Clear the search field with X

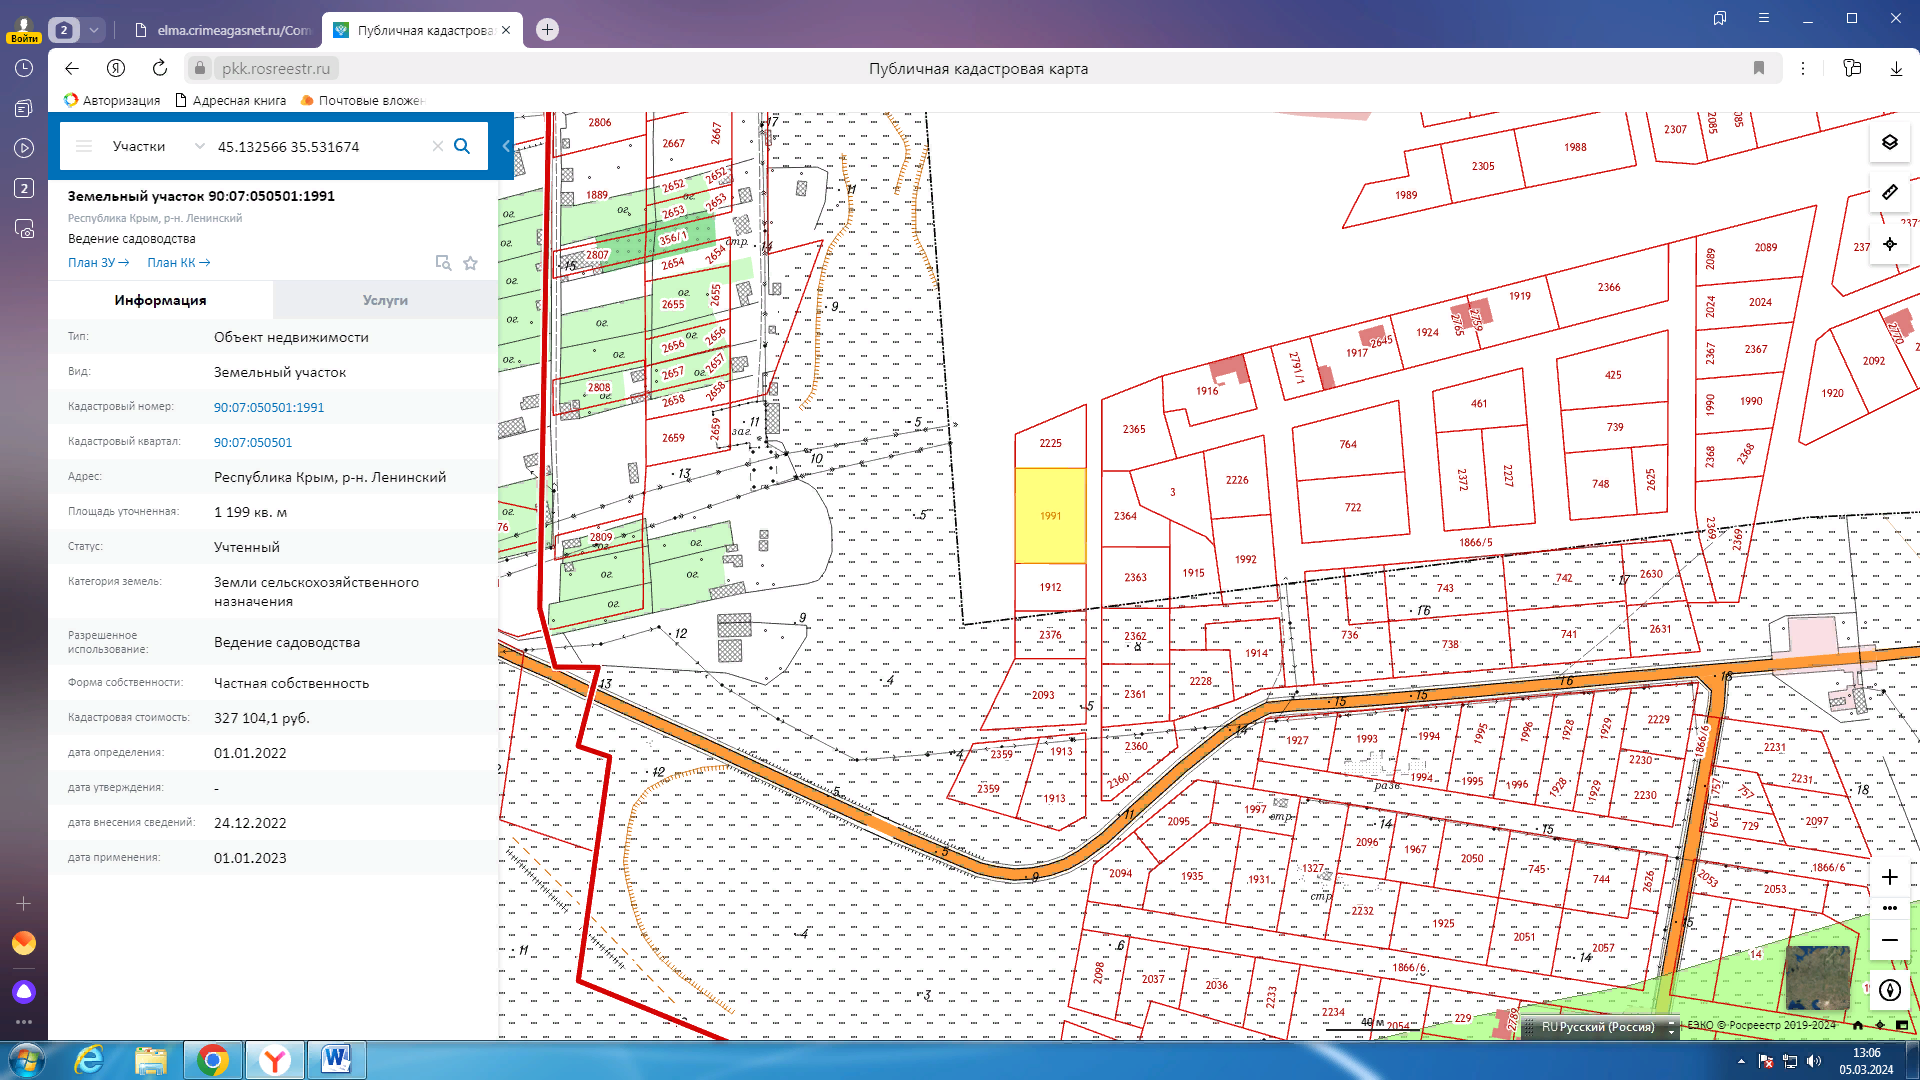coord(437,146)
